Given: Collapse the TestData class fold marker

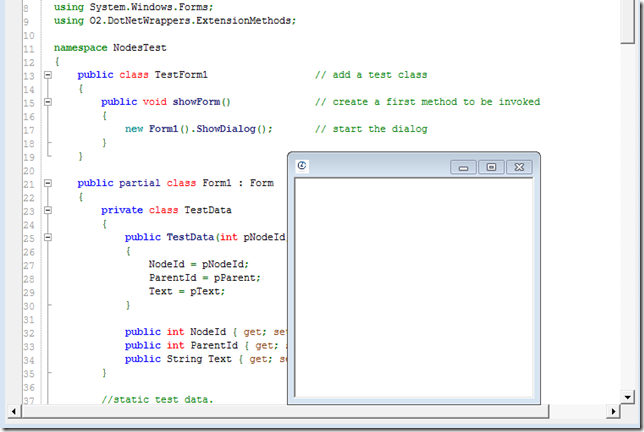Looking at the screenshot, I should (48, 210).
